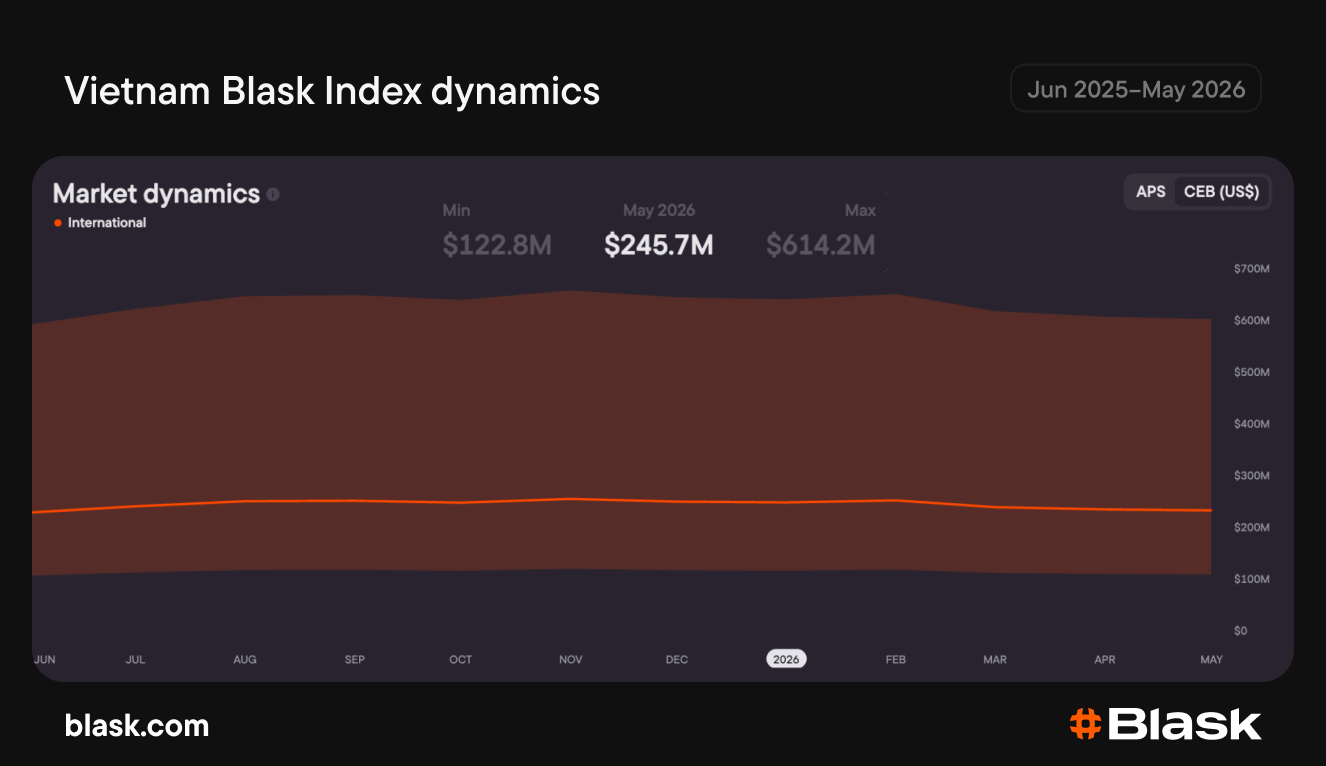Viewport: 1326px width, 766px height.
Task: Click the Min stat label
Action: pyautogui.click(x=456, y=211)
